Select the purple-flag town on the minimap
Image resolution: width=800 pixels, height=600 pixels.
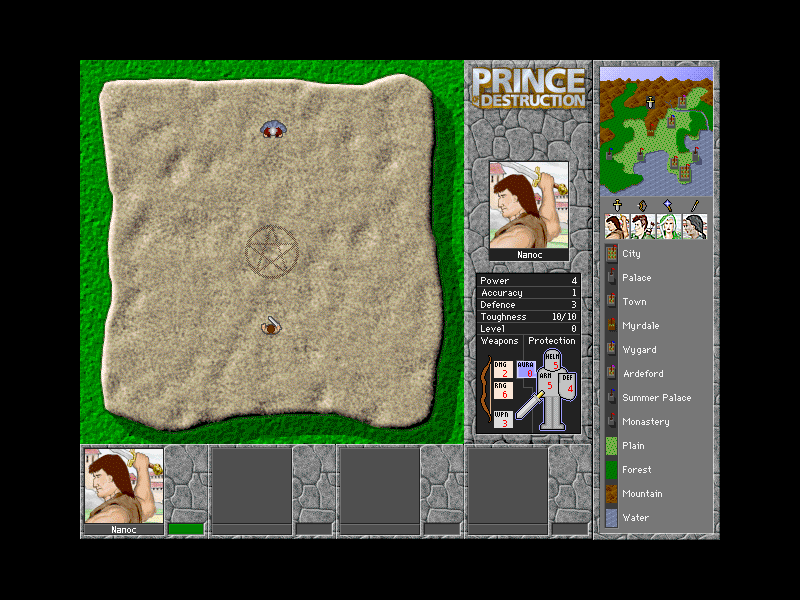(682, 101)
